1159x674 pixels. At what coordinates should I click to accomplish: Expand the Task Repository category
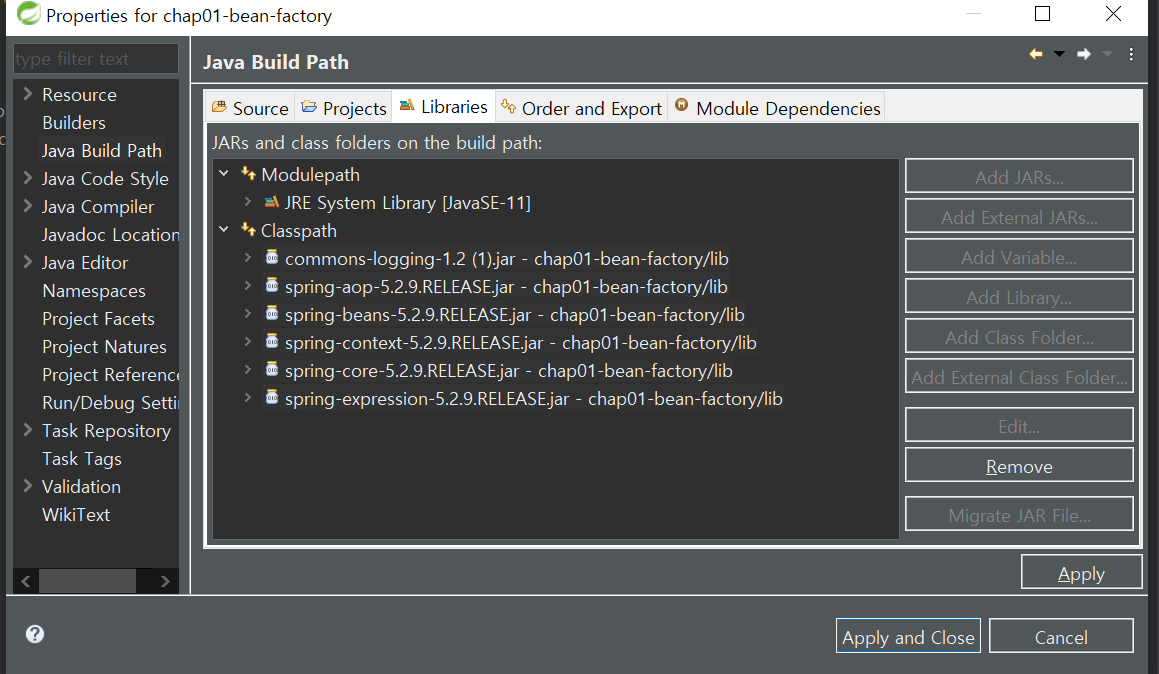click(x=28, y=430)
